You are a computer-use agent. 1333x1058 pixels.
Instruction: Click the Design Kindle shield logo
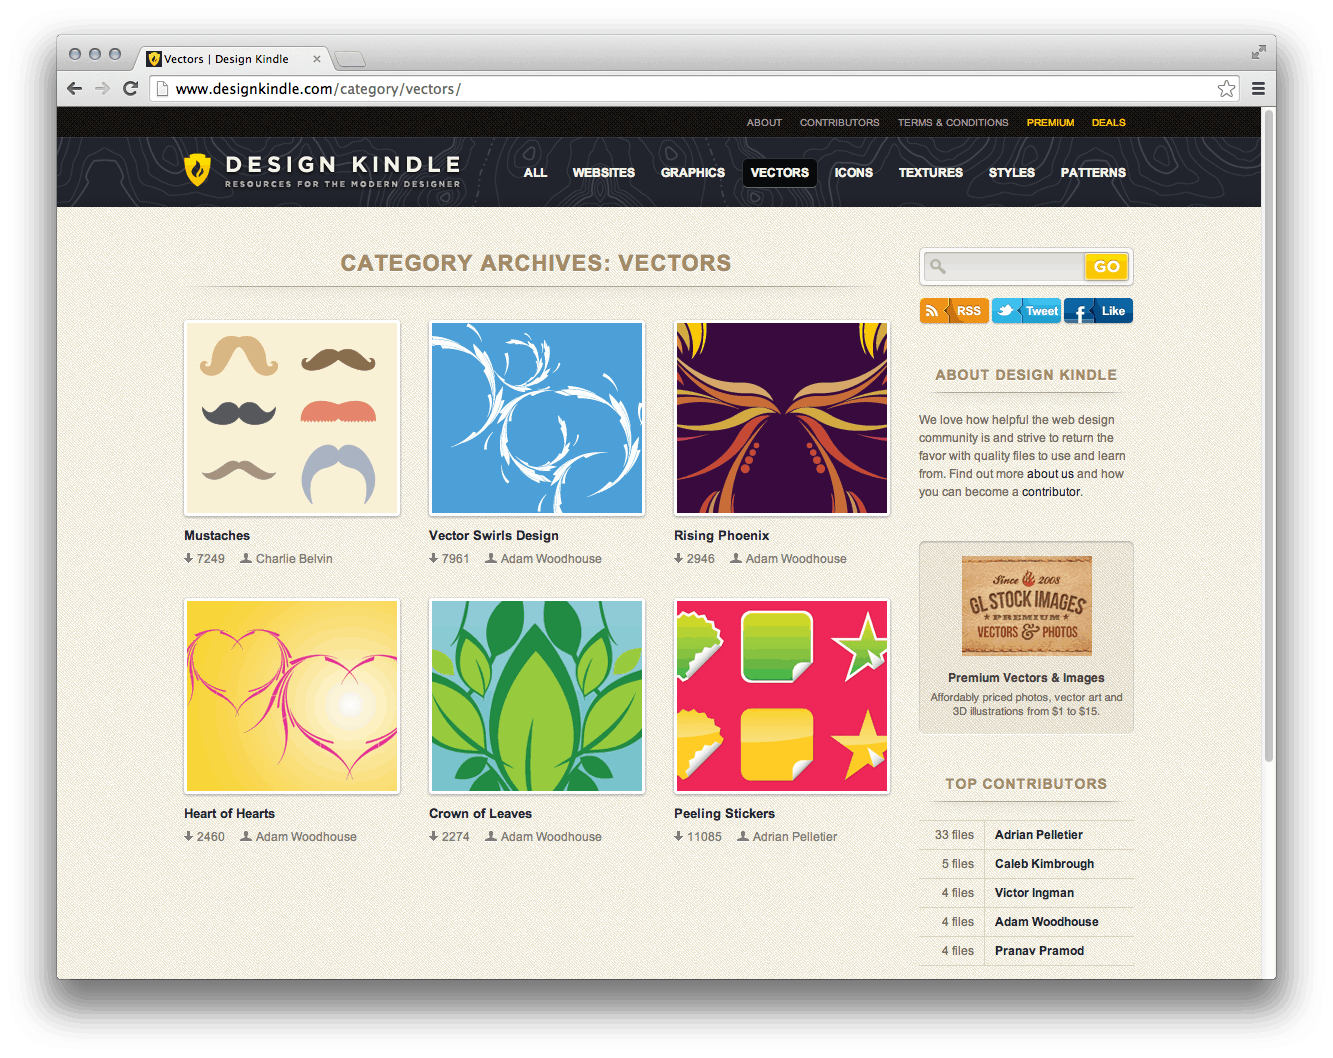pos(197,170)
